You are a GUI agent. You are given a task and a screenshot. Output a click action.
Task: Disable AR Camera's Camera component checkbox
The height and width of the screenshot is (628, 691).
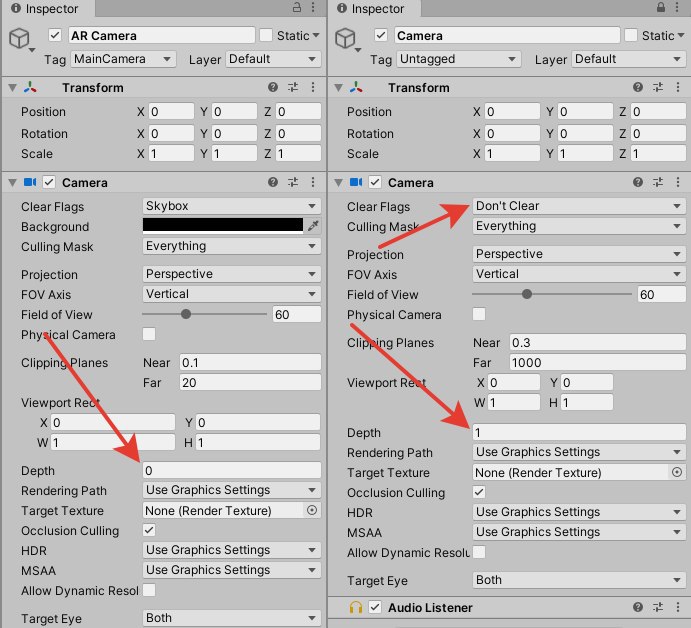49,182
